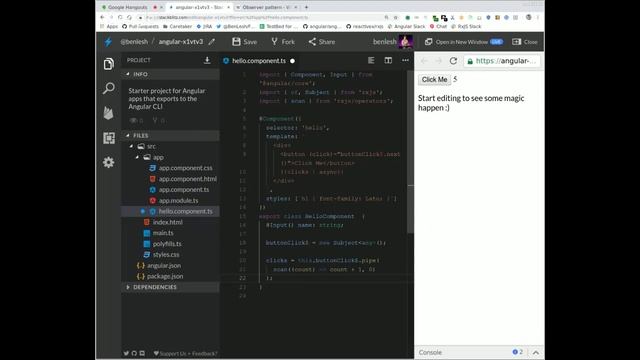Open GitHub icon in sidebar footer
The width and height of the screenshot is (640, 360).
134,353
